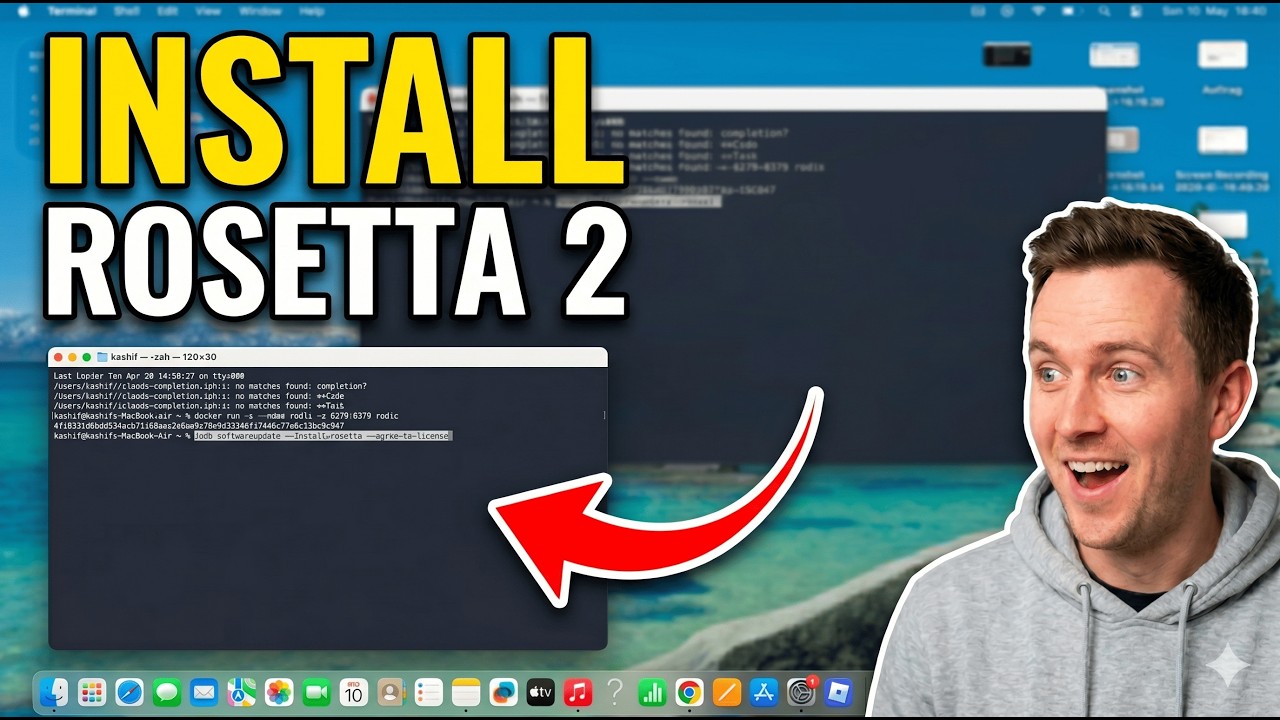Viewport: 1280px width, 720px height.
Task: Start FaceTime from the Dock
Action: pyautogui.click(x=316, y=691)
